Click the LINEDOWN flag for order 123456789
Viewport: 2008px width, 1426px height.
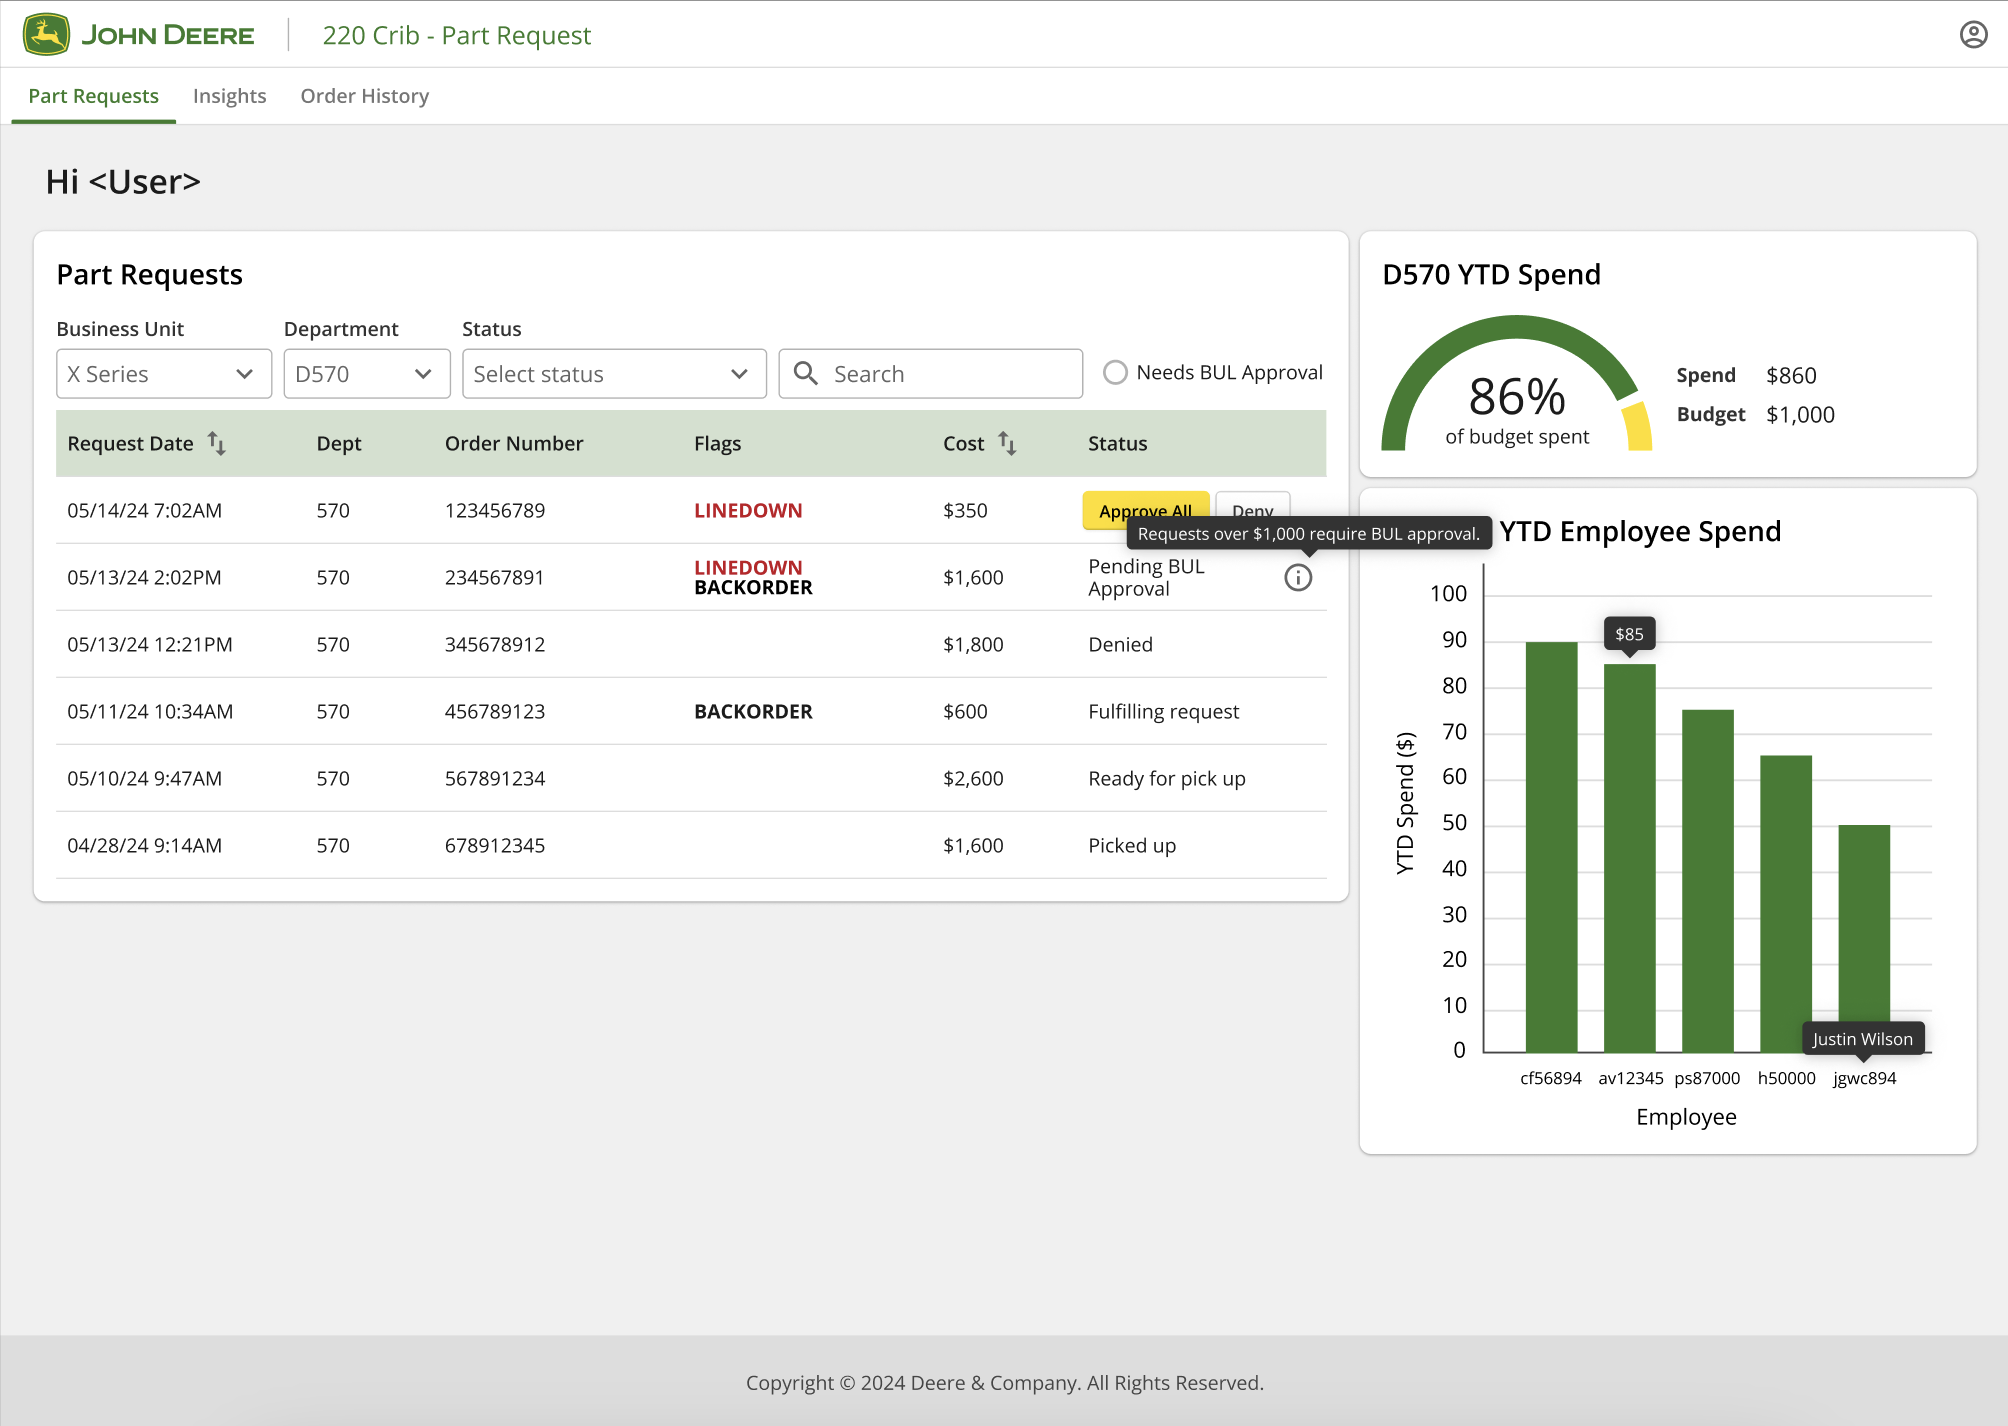click(748, 510)
